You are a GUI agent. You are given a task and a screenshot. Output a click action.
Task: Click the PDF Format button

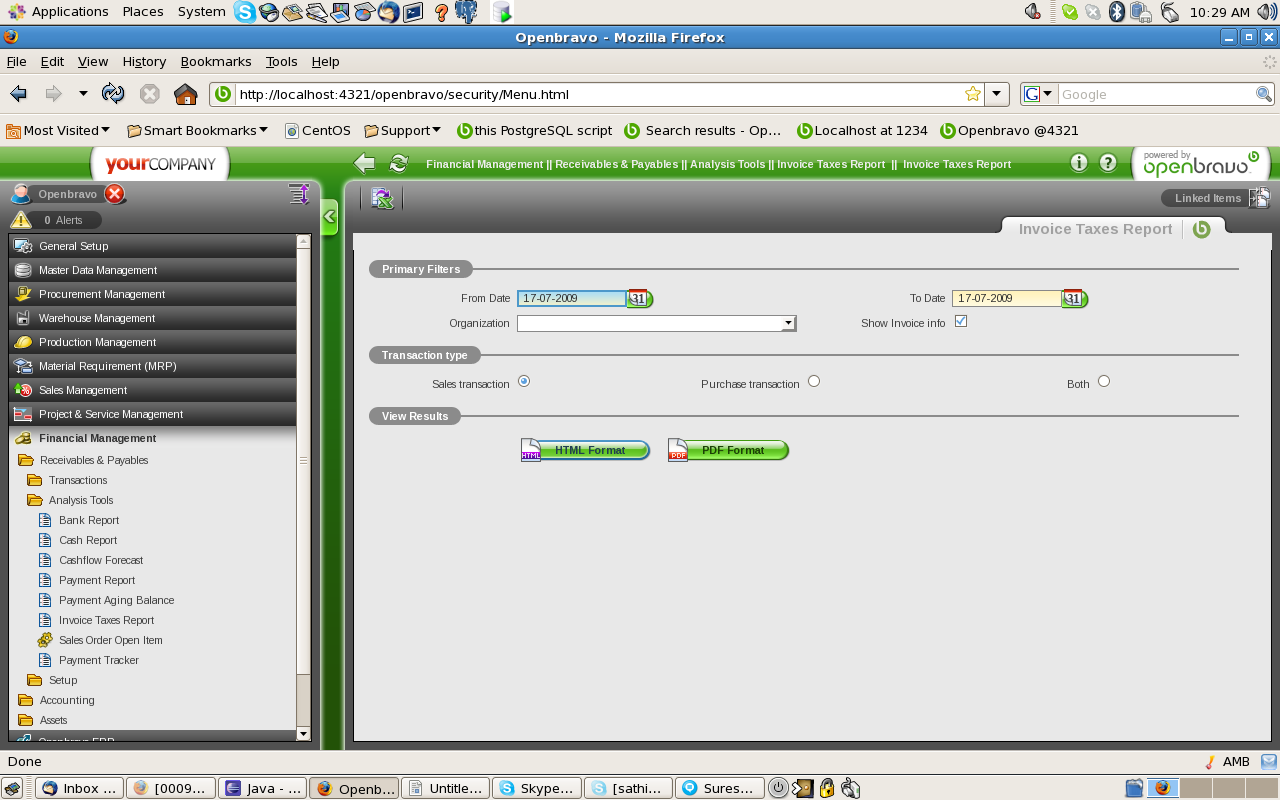click(728, 450)
